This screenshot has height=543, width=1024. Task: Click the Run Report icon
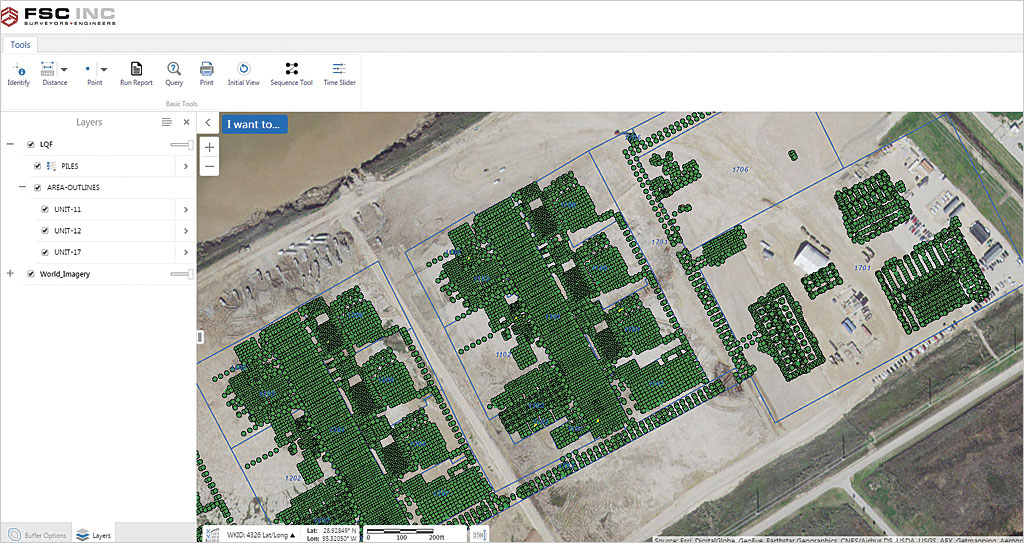136,69
